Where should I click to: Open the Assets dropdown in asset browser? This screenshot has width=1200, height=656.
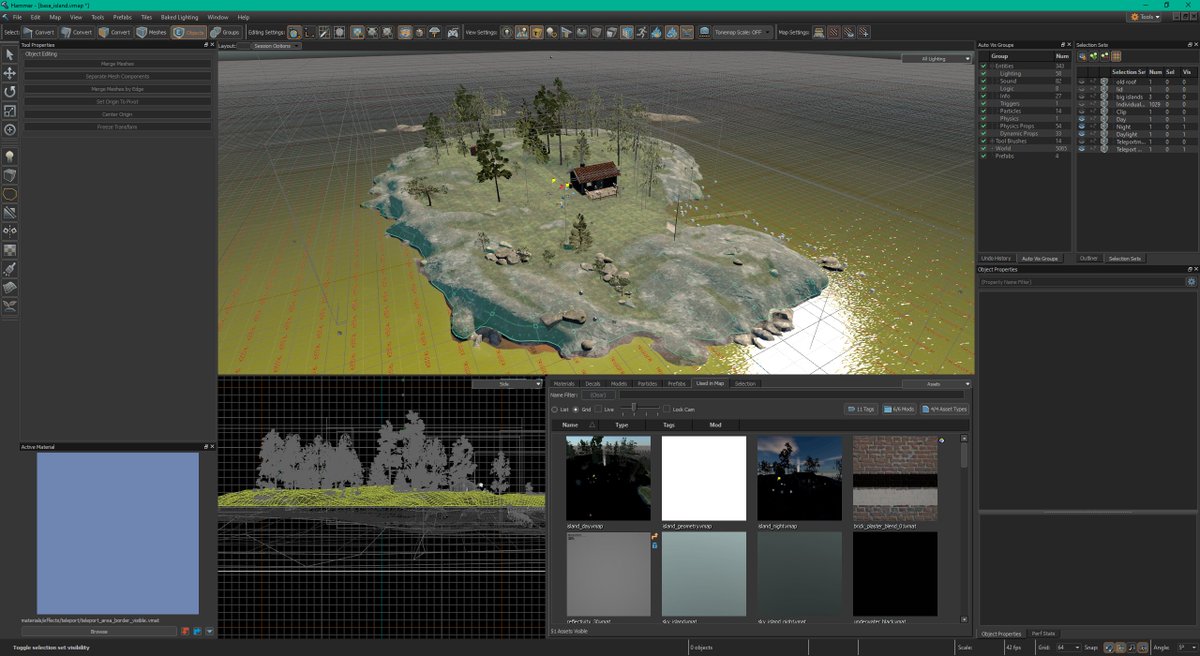(936, 384)
